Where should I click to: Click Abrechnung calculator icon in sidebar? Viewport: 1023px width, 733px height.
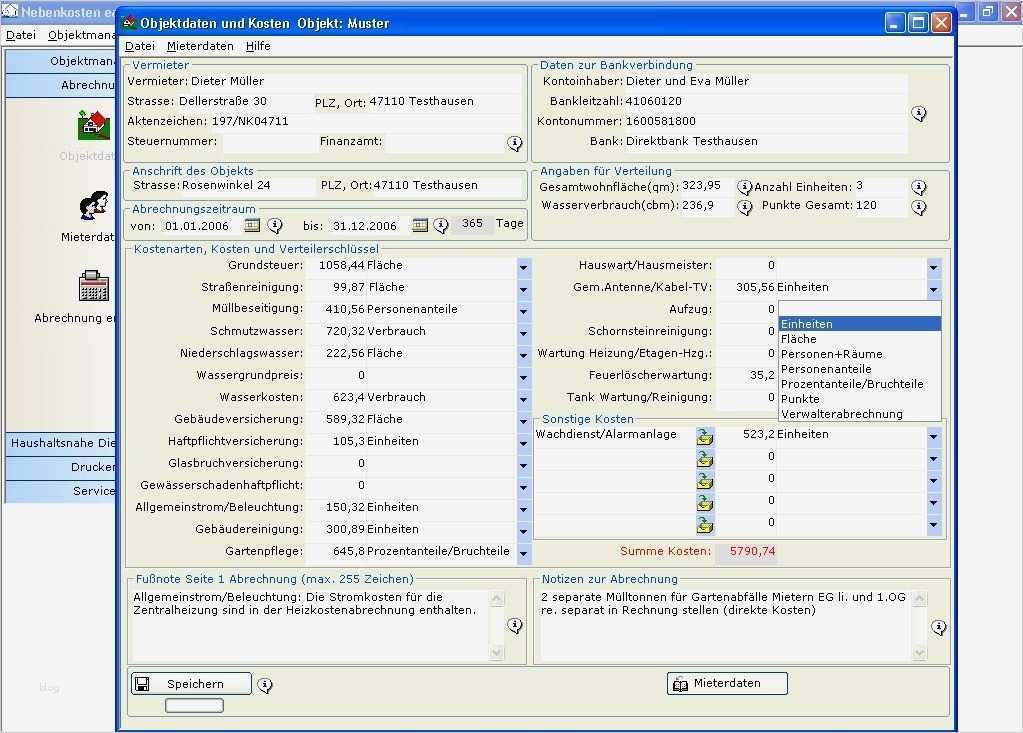coord(94,286)
